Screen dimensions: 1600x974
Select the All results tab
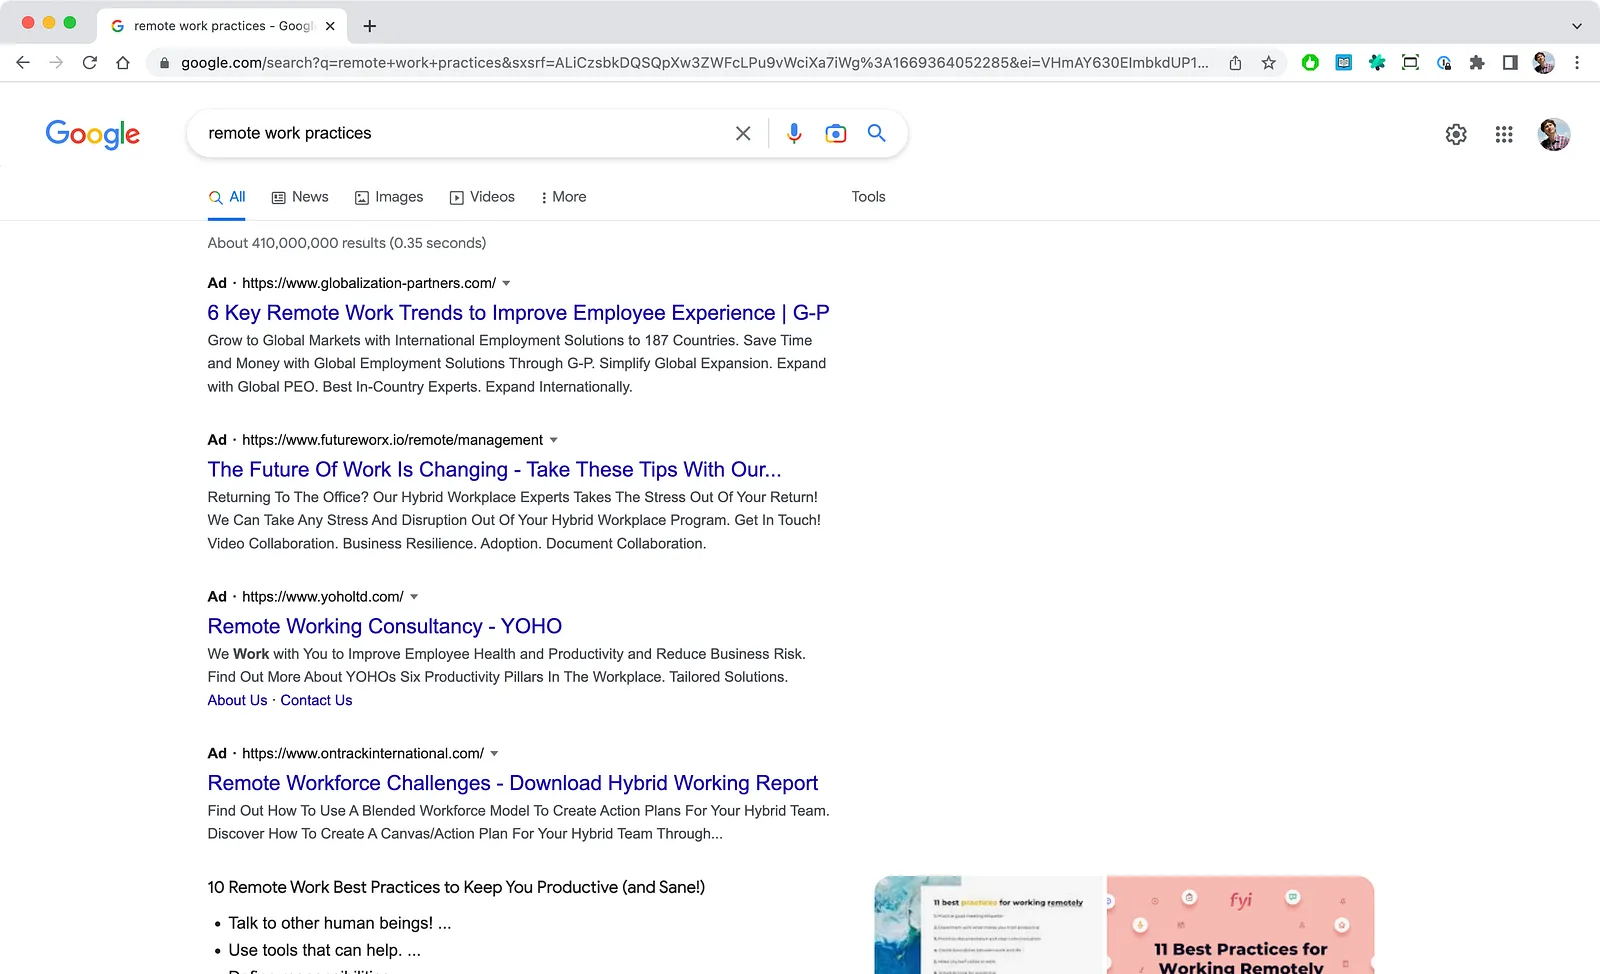(x=227, y=197)
